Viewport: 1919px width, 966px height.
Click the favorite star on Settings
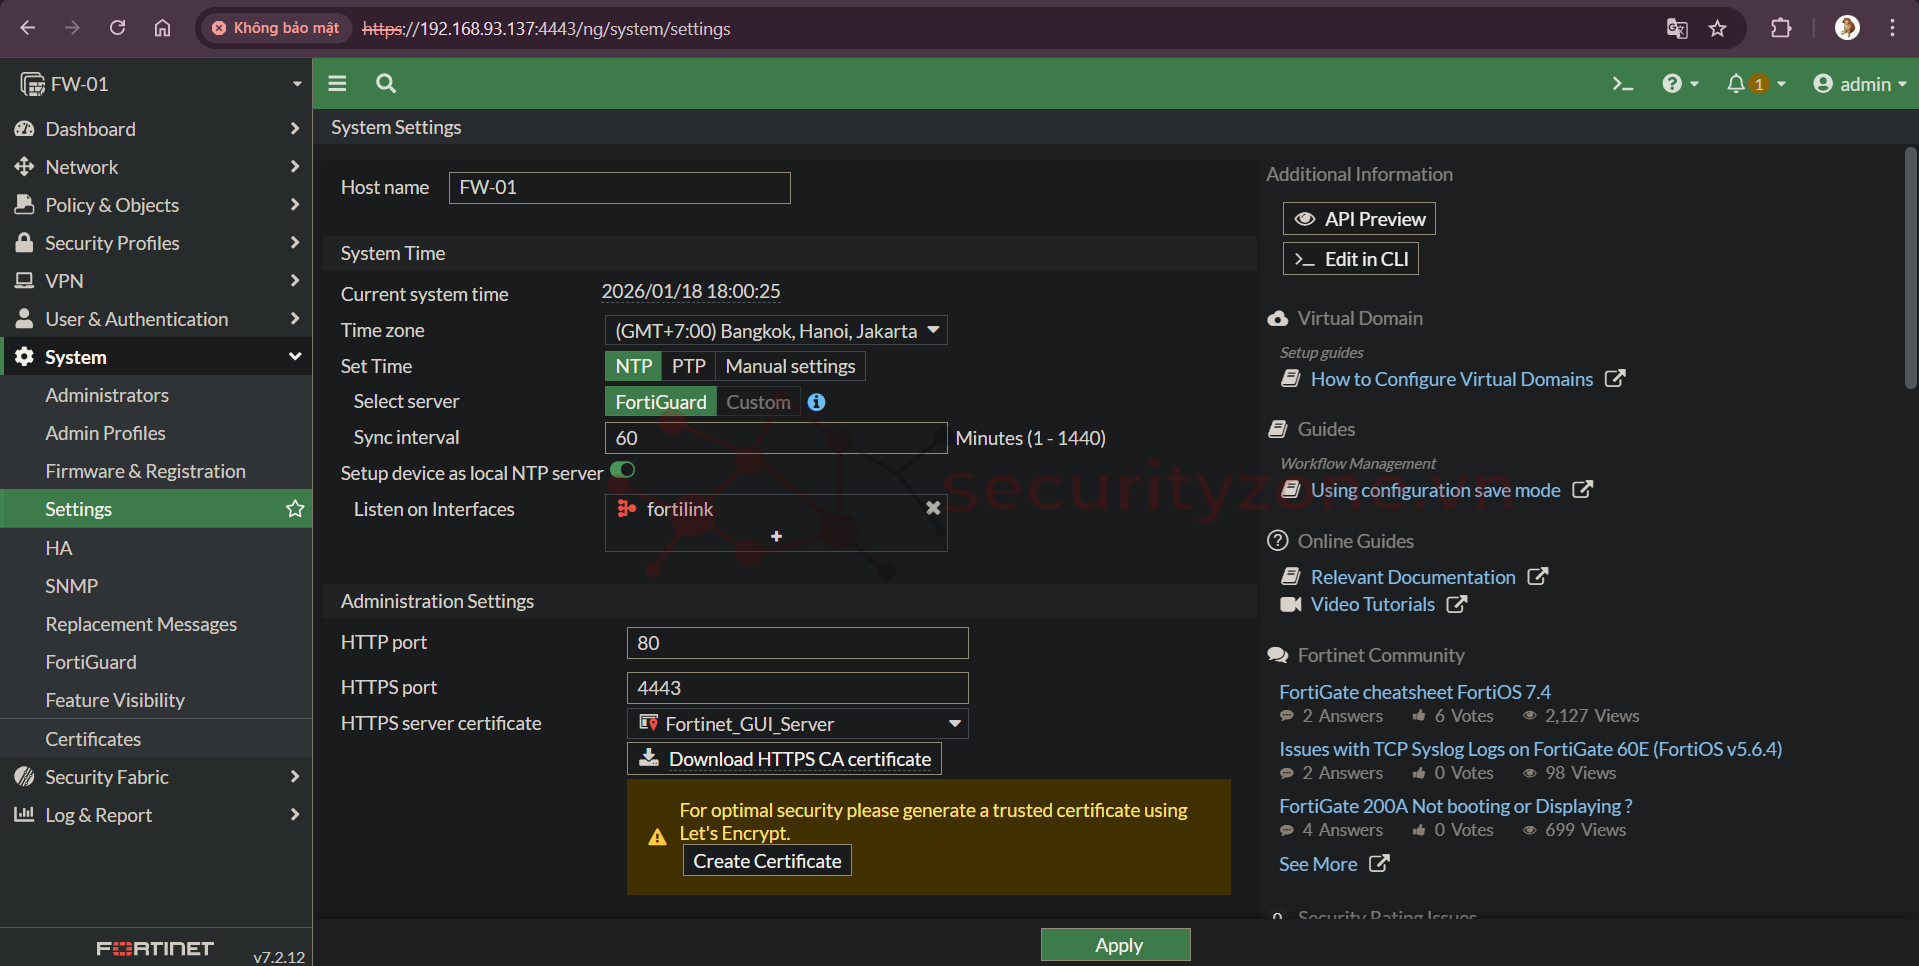pos(295,509)
